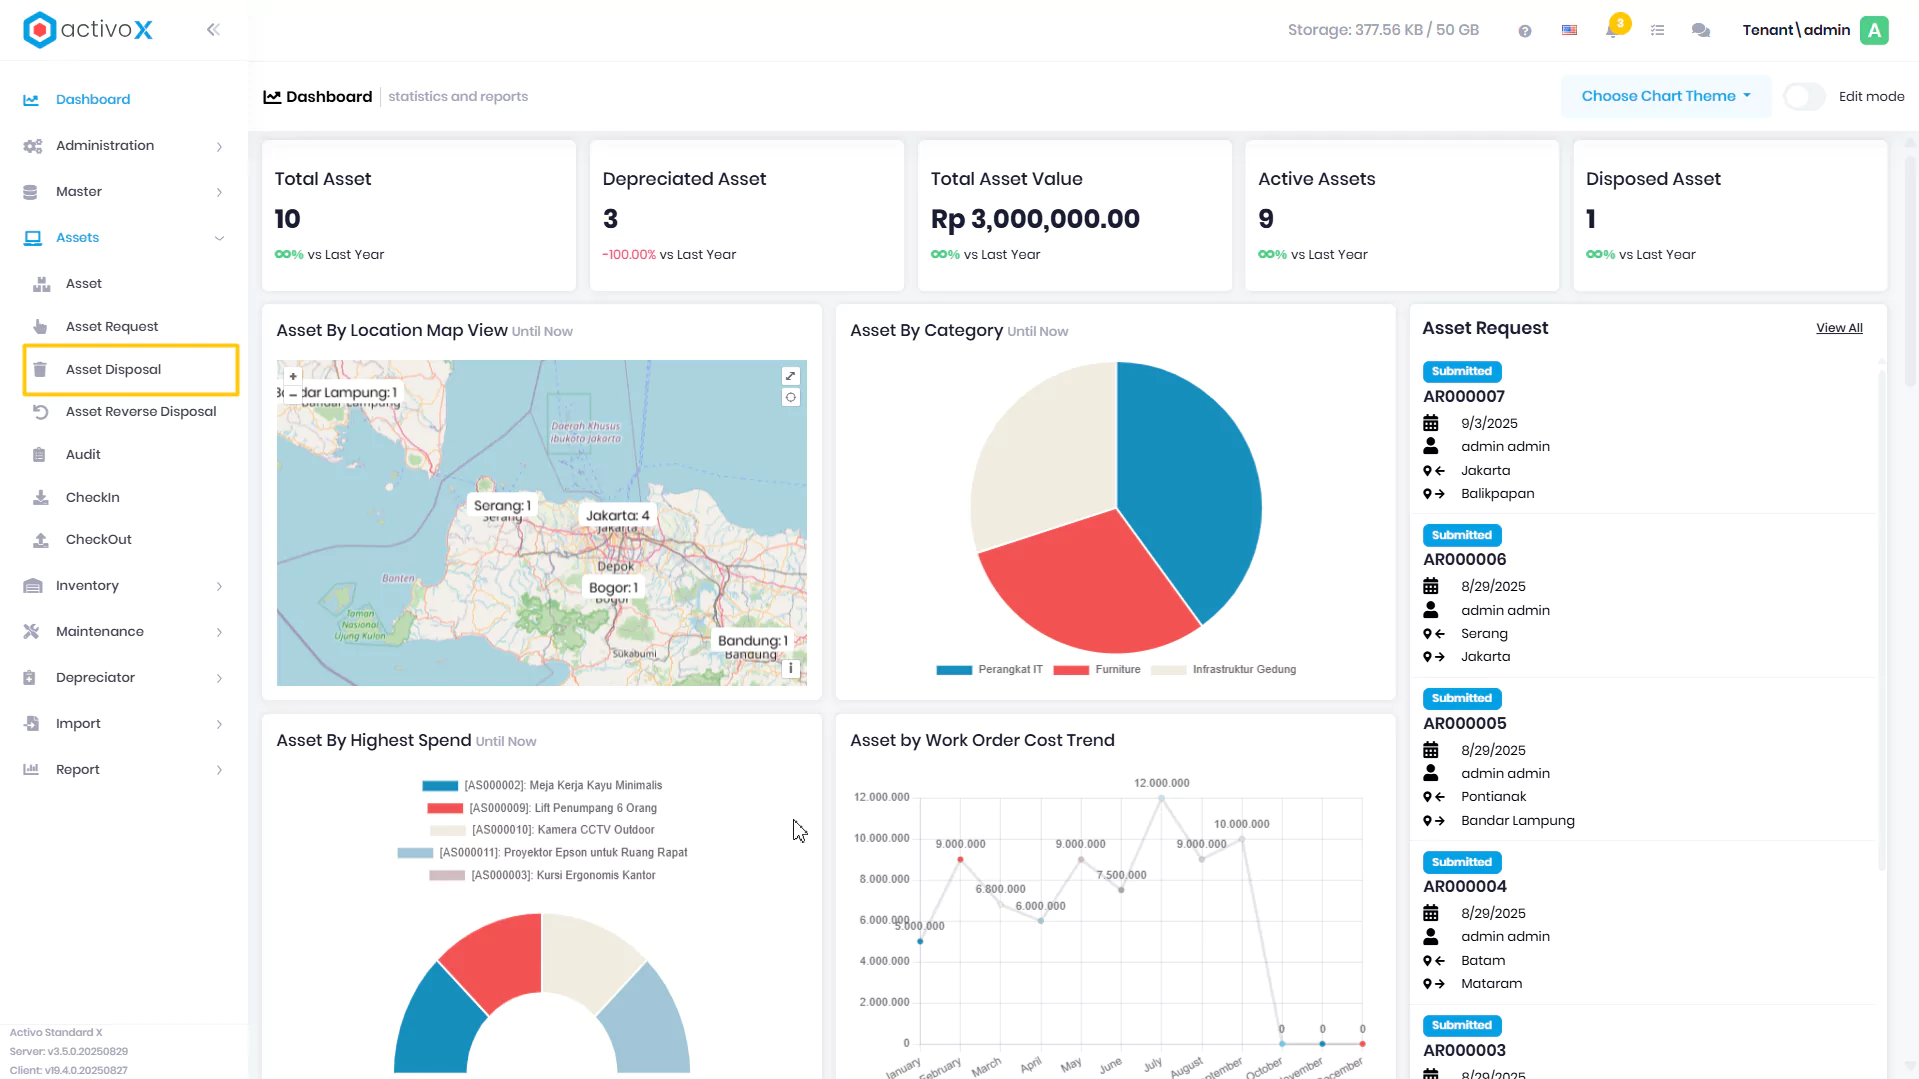Screen dimensions: 1919x1079
Task: Click the green user avatar A
Action: pyautogui.click(x=1875, y=30)
